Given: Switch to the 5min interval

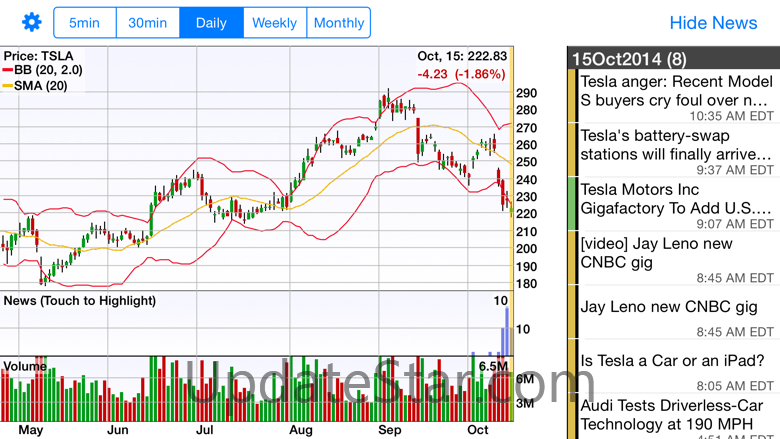Looking at the screenshot, I should click(85, 22).
